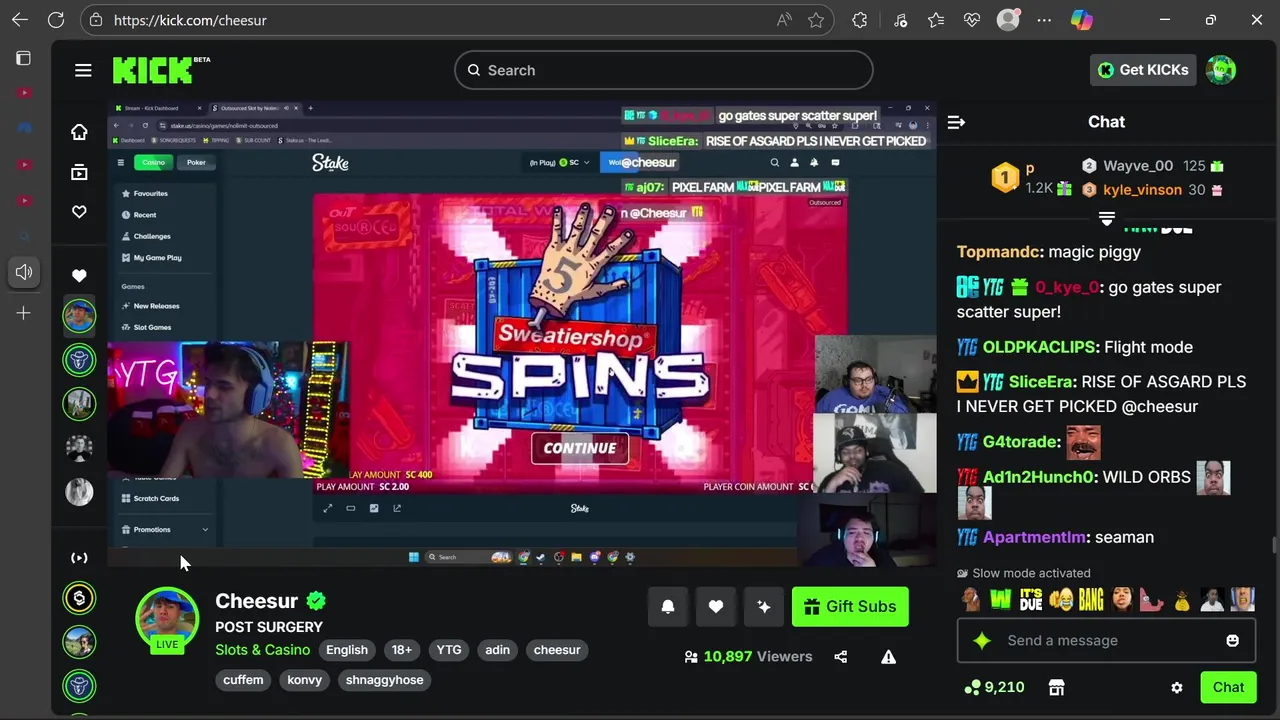Click the Get KICKs button
Viewport: 1280px width, 720px height.
pos(1144,70)
